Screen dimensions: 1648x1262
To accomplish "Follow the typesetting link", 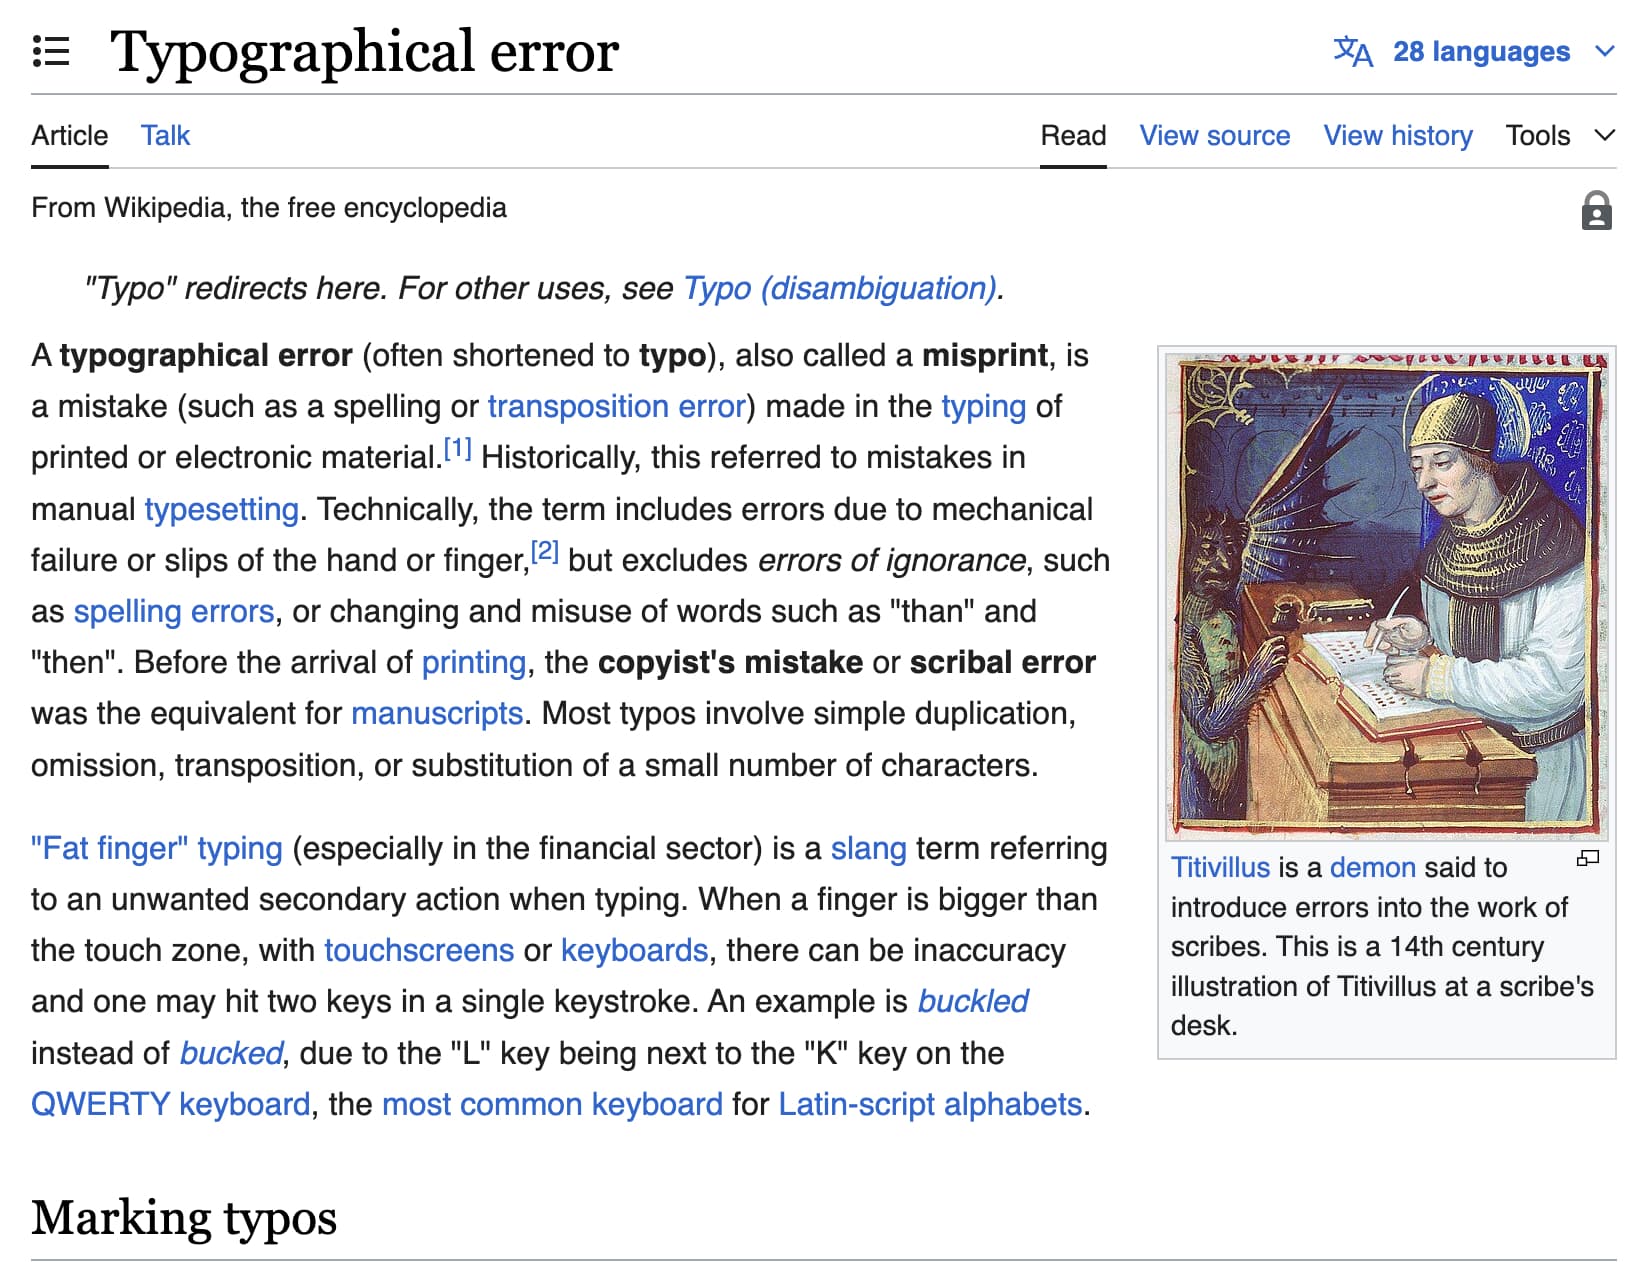I will [x=221, y=508].
